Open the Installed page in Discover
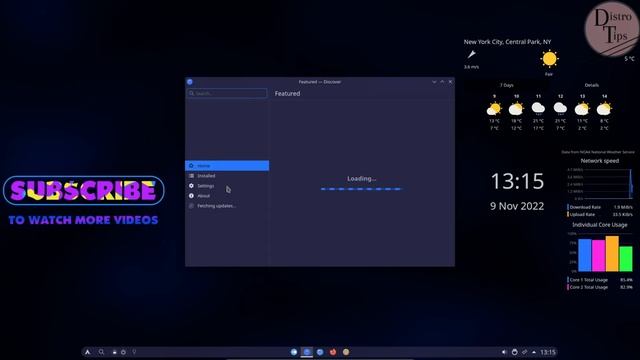 click(x=227, y=176)
